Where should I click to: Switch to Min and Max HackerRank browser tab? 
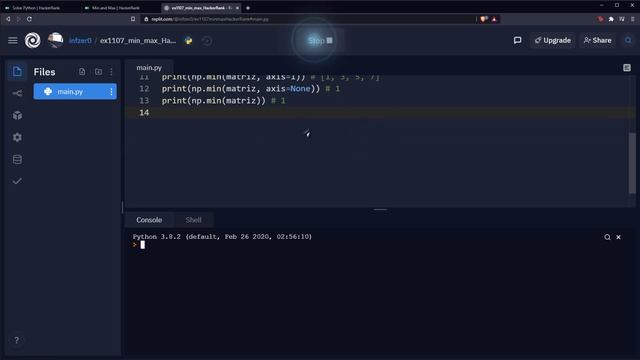116,8
